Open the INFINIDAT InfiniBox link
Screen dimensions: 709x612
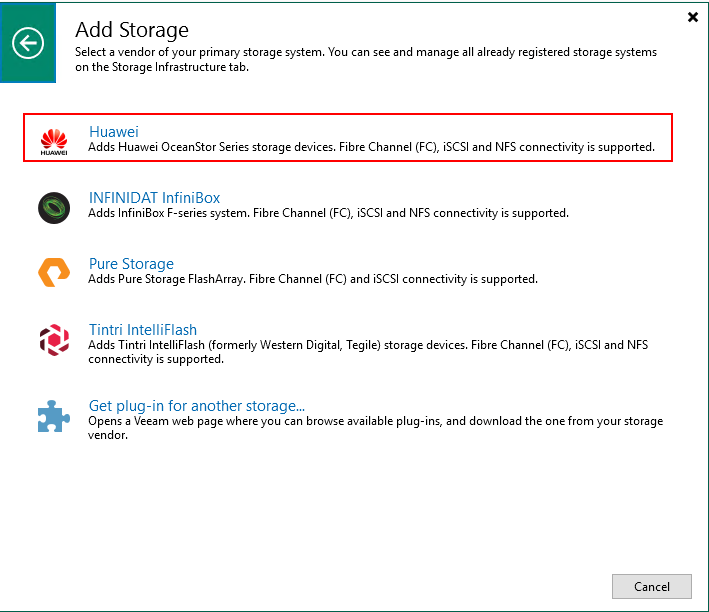click(154, 198)
